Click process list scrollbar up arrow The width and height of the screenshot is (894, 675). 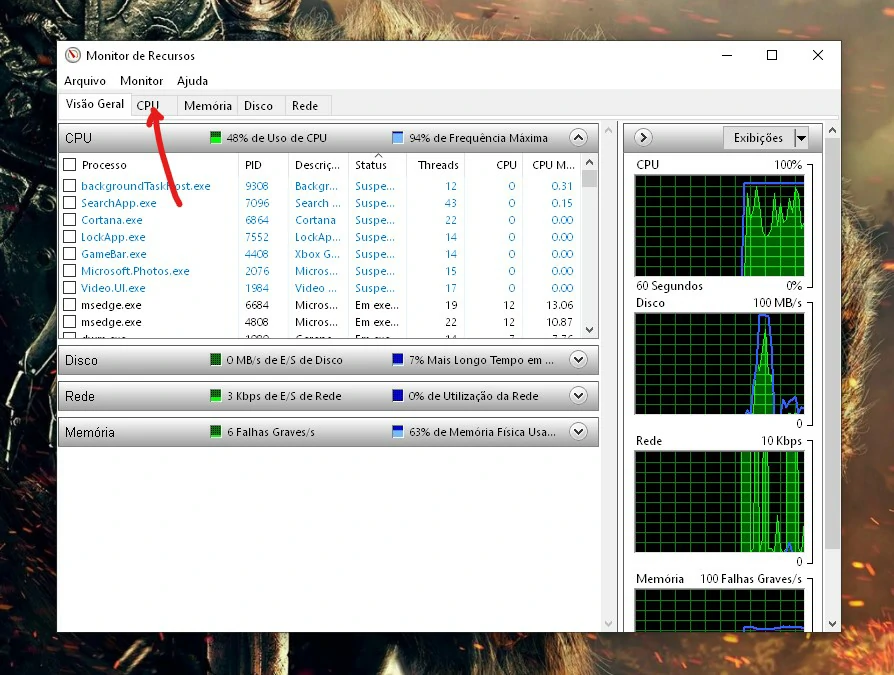pyautogui.click(x=590, y=162)
